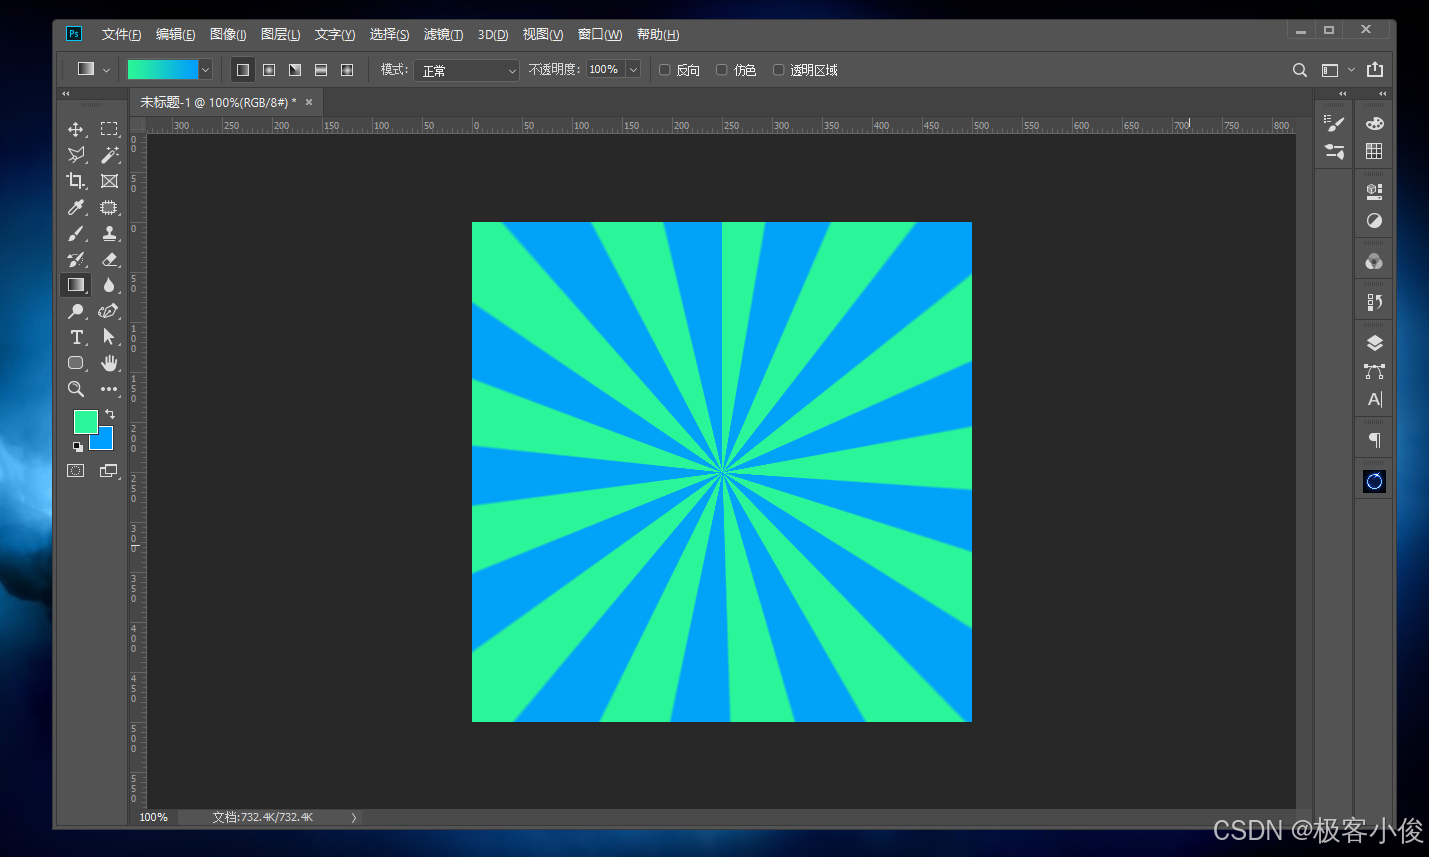This screenshot has height=857, width=1429.
Task: Collapse the left toolbox double arrow
Action: pyautogui.click(x=66, y=93)
